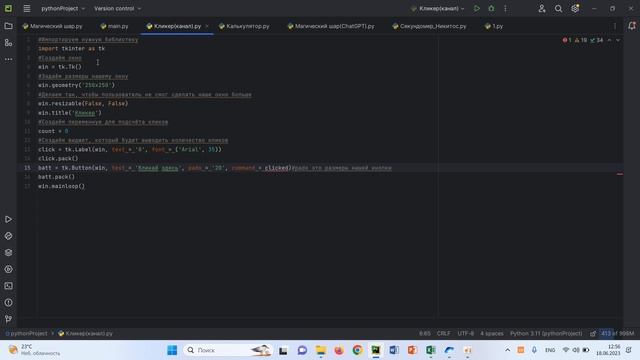The height and width of the screenshot is (360, 640).
Task: Open Search Everywhere magnifier
Action: [558, 9]
